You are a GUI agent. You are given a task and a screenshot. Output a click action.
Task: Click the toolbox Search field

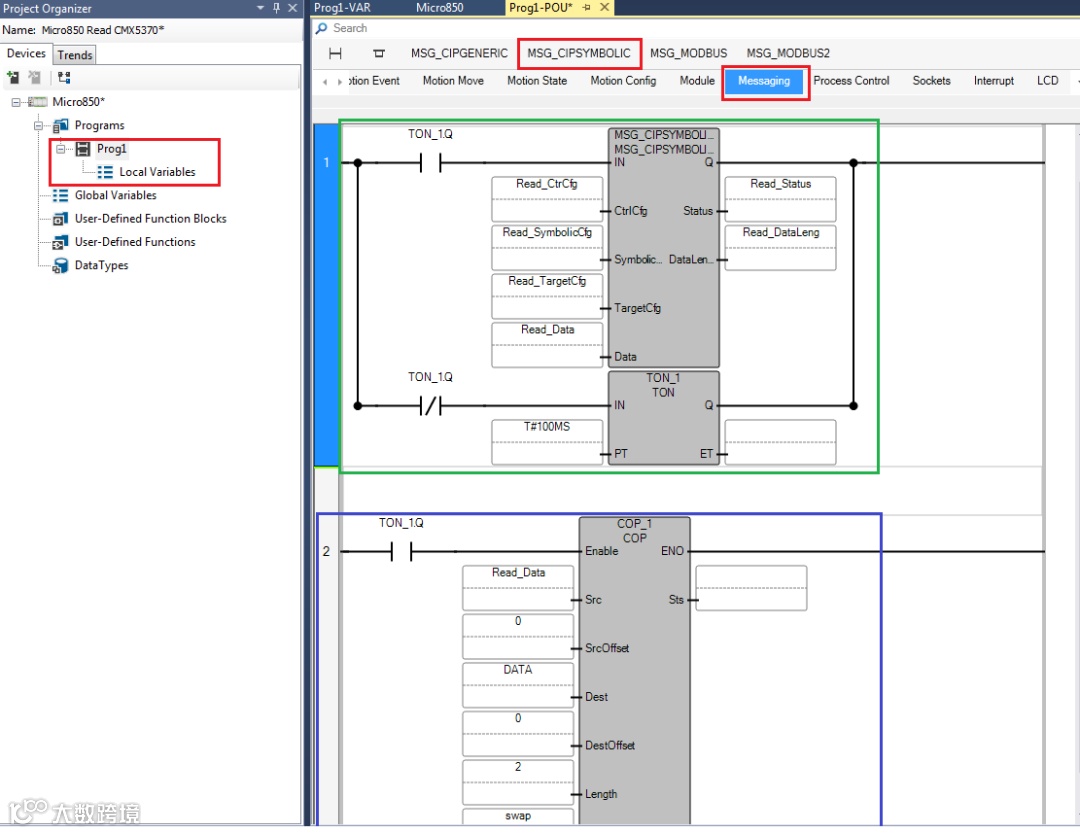coord(696,28)
